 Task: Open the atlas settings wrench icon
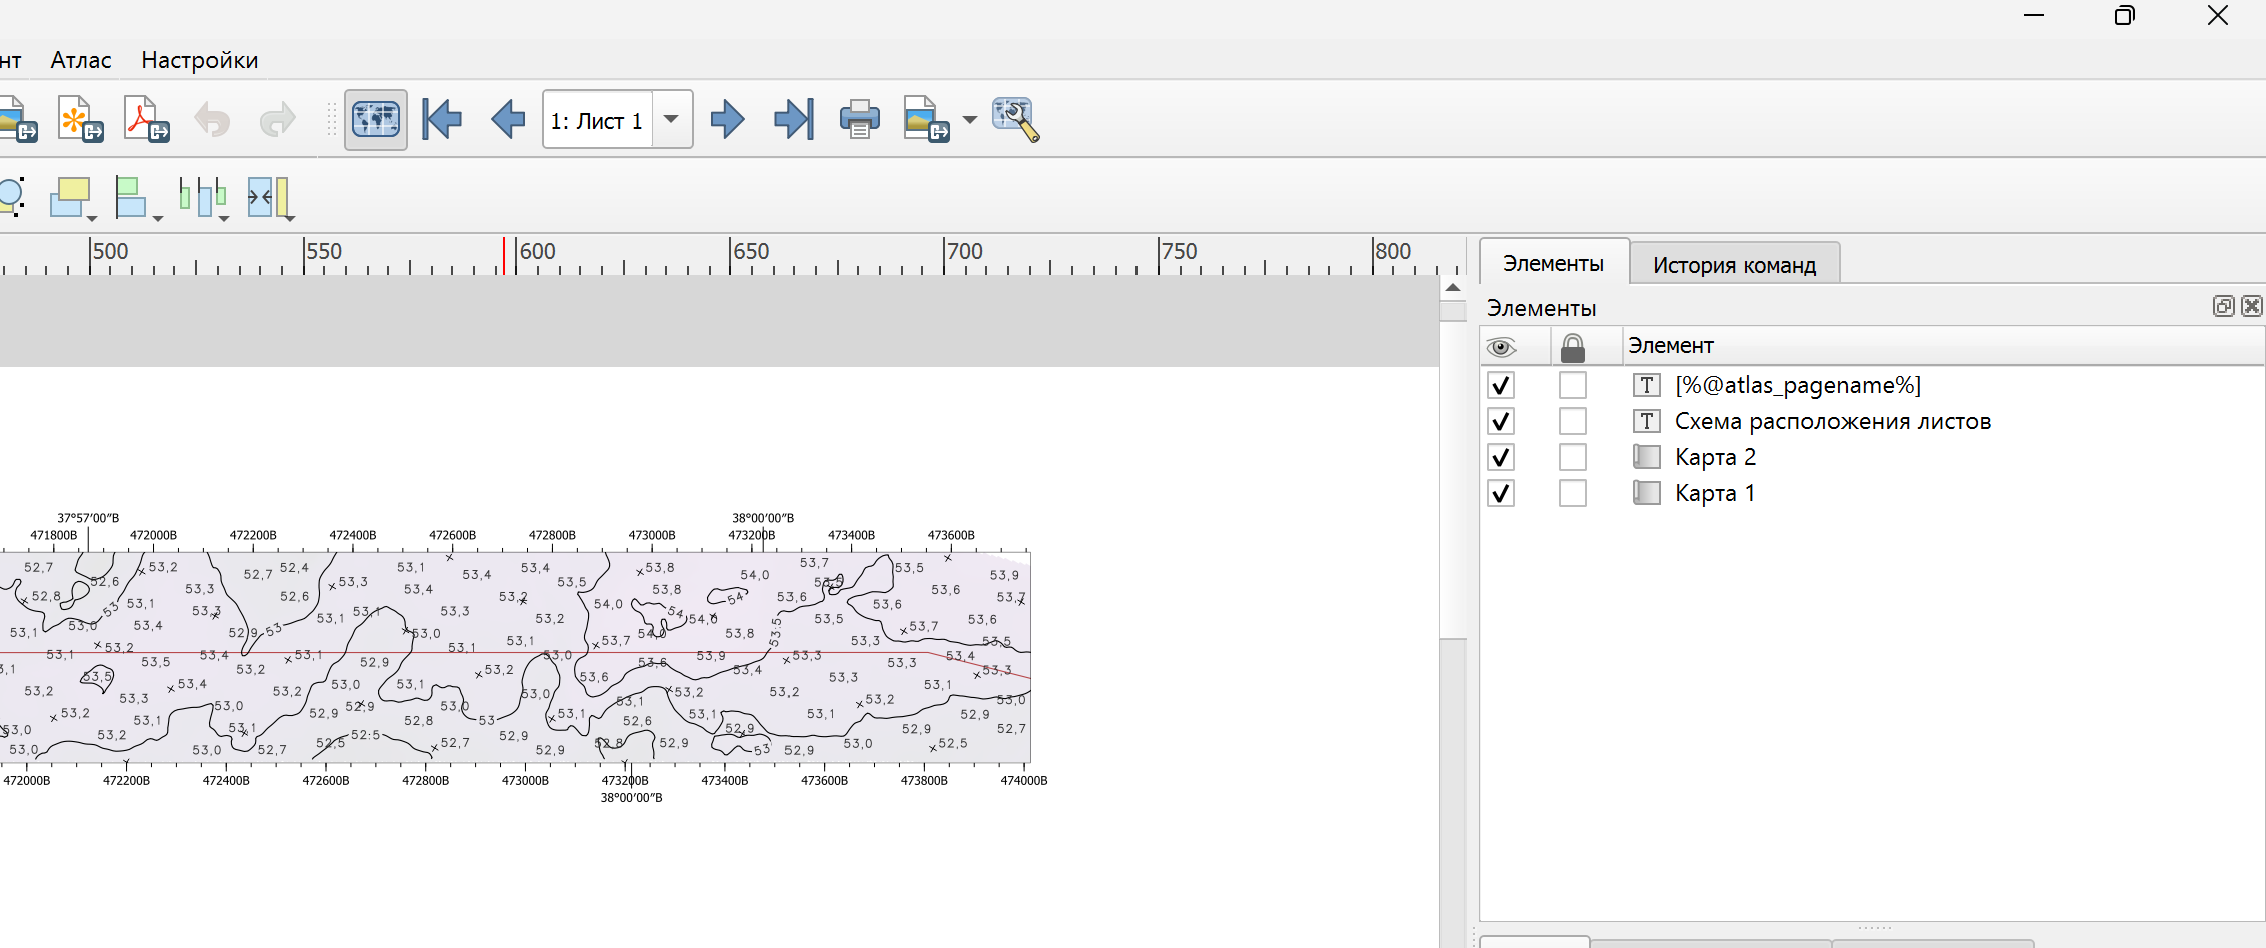1016,120
